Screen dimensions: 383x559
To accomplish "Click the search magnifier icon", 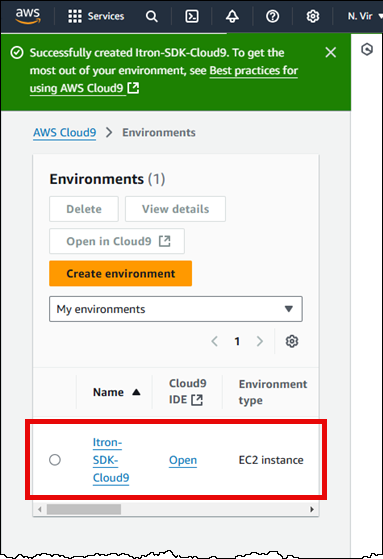I will tap(152, 16).
